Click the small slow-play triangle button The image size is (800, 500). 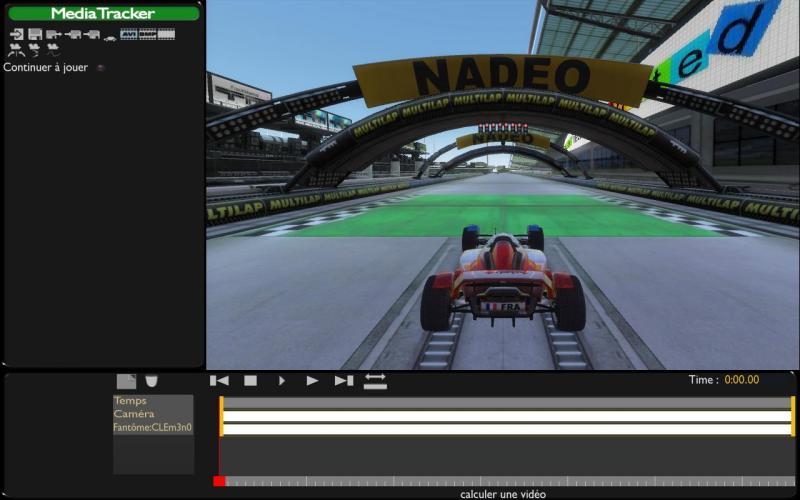click(x=281, y=381)
